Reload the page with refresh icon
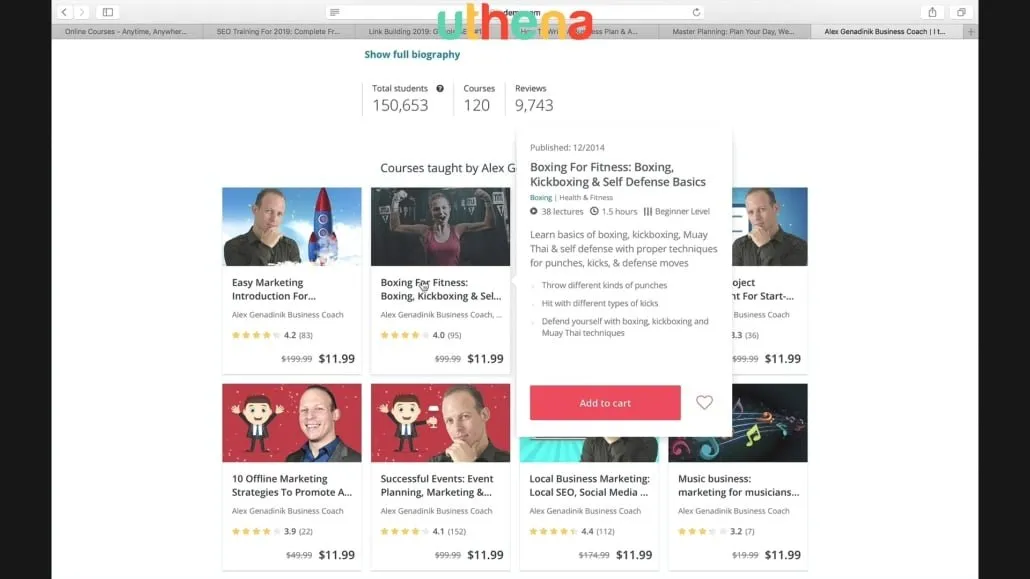1030x579 pixels. coord(696,12)
